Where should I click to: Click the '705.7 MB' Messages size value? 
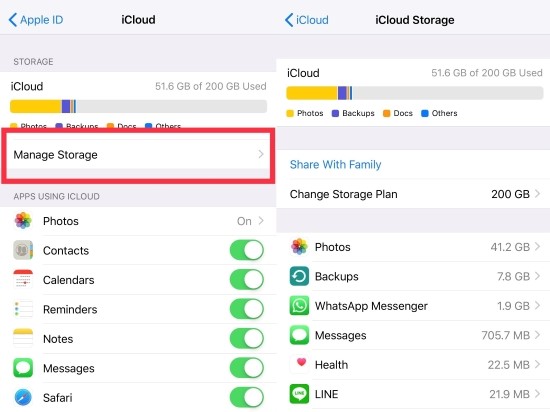click(505, 335)
